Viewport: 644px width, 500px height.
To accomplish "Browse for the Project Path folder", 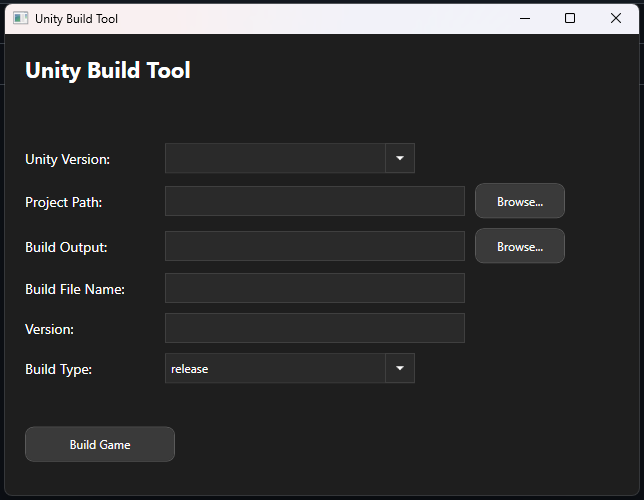I will tap(520, 201).
